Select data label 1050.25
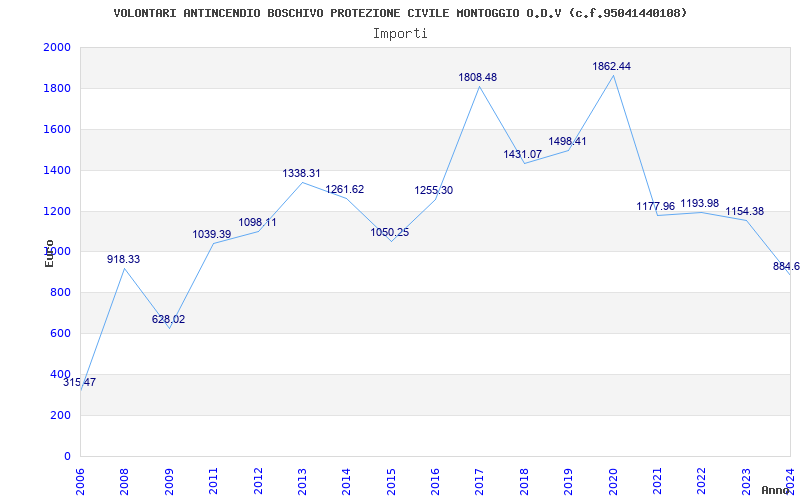 click(x=390, y=232)
